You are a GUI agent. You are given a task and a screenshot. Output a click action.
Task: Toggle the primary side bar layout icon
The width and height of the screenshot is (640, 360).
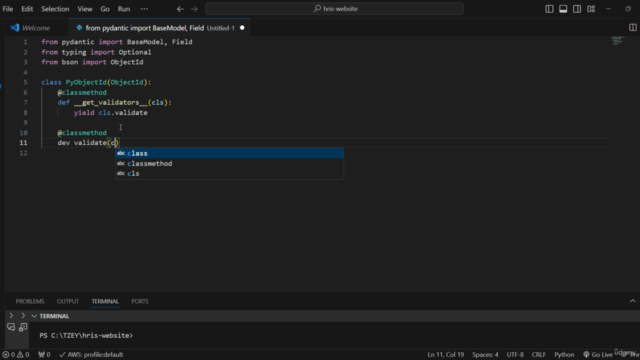(549, 9)
